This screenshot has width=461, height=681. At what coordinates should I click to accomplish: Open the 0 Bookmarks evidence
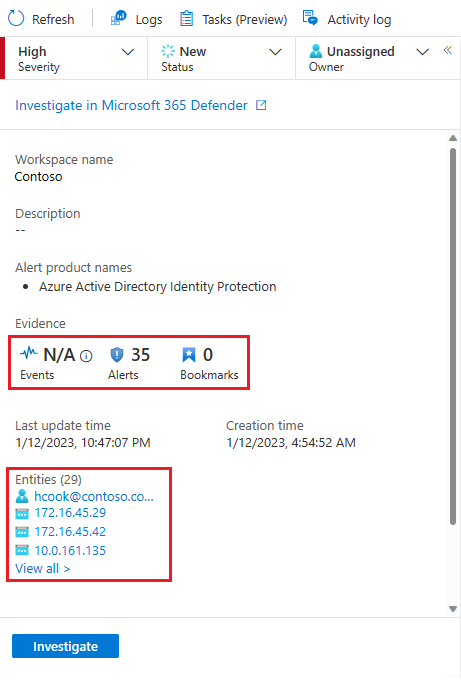209,363
